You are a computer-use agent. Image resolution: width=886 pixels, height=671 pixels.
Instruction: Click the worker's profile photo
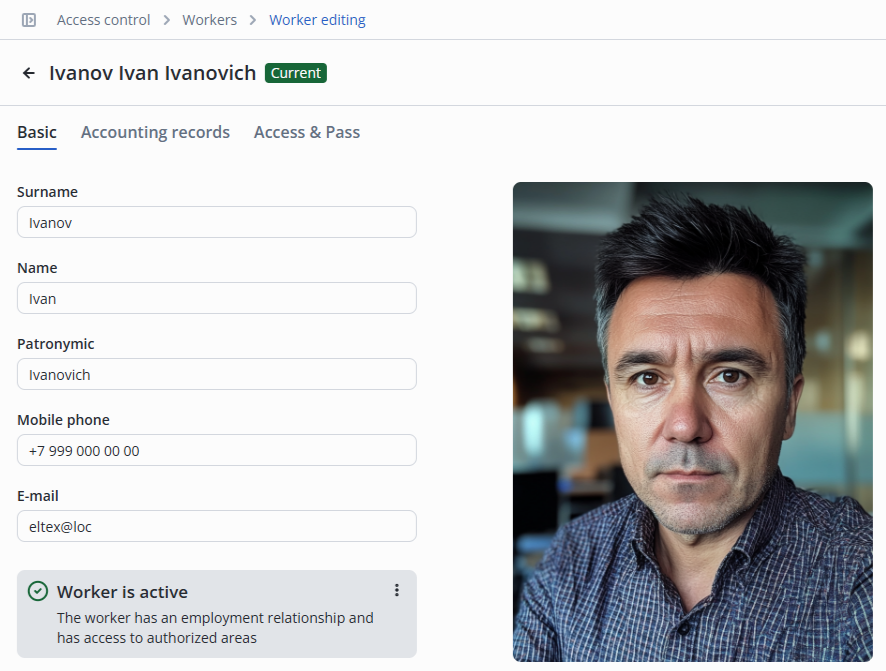(x=693, y=421)
